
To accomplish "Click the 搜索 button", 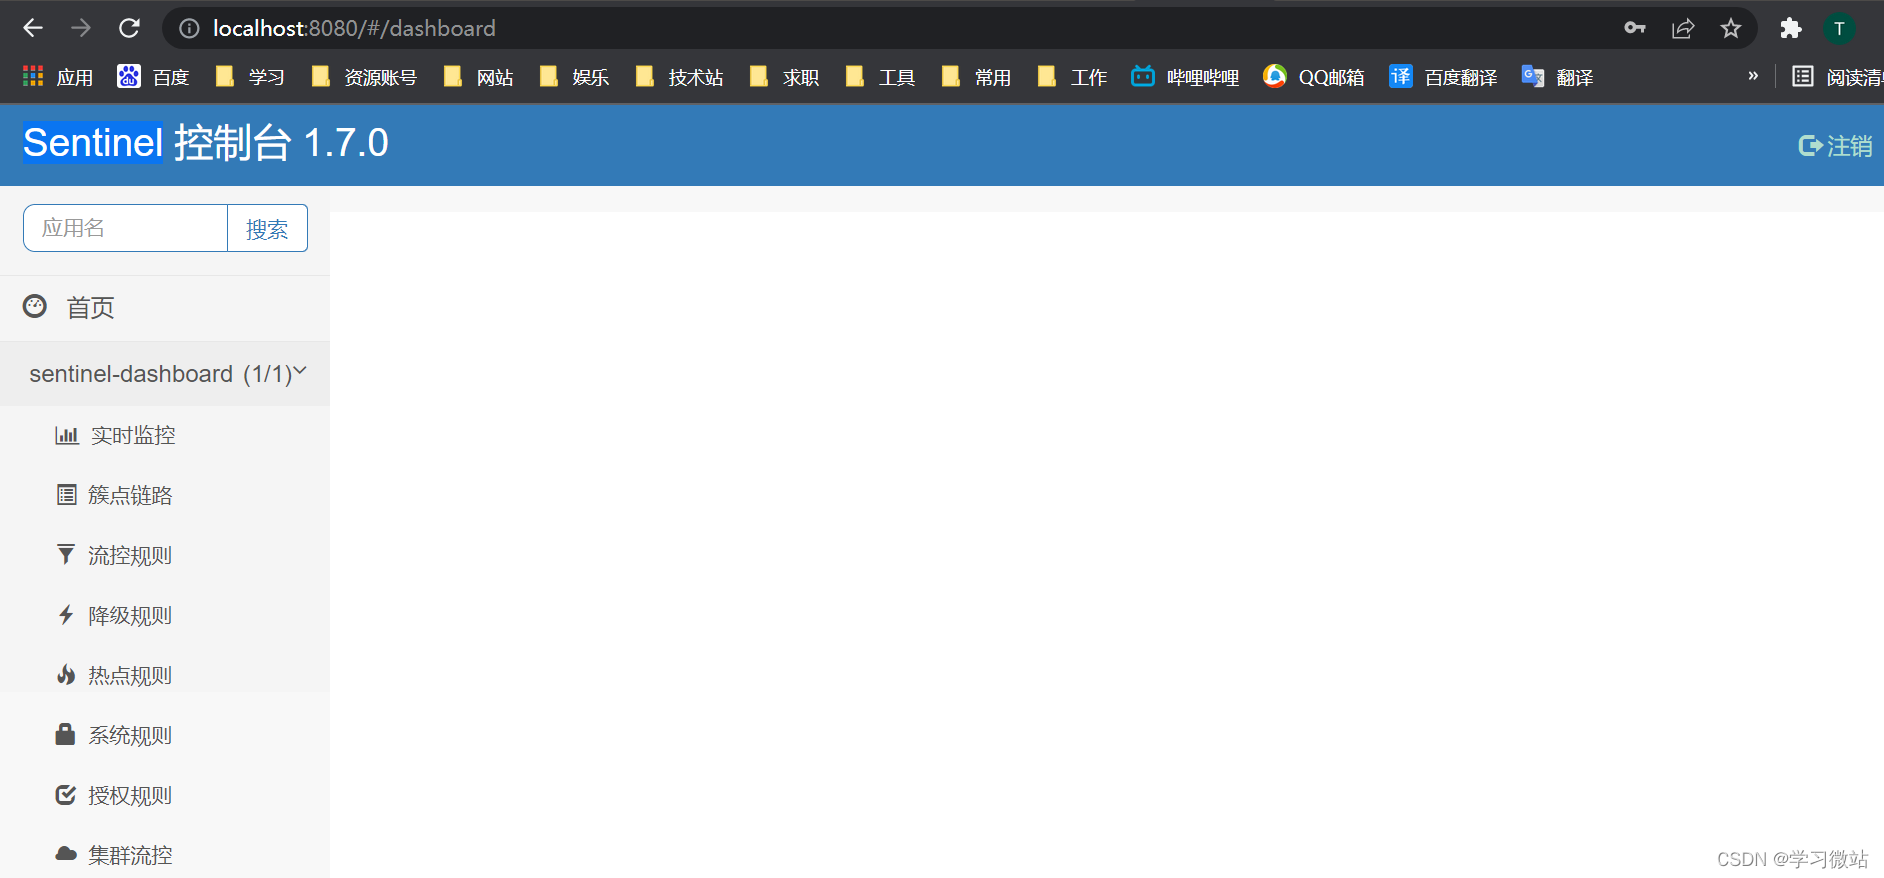I will (x=267, y=228).
